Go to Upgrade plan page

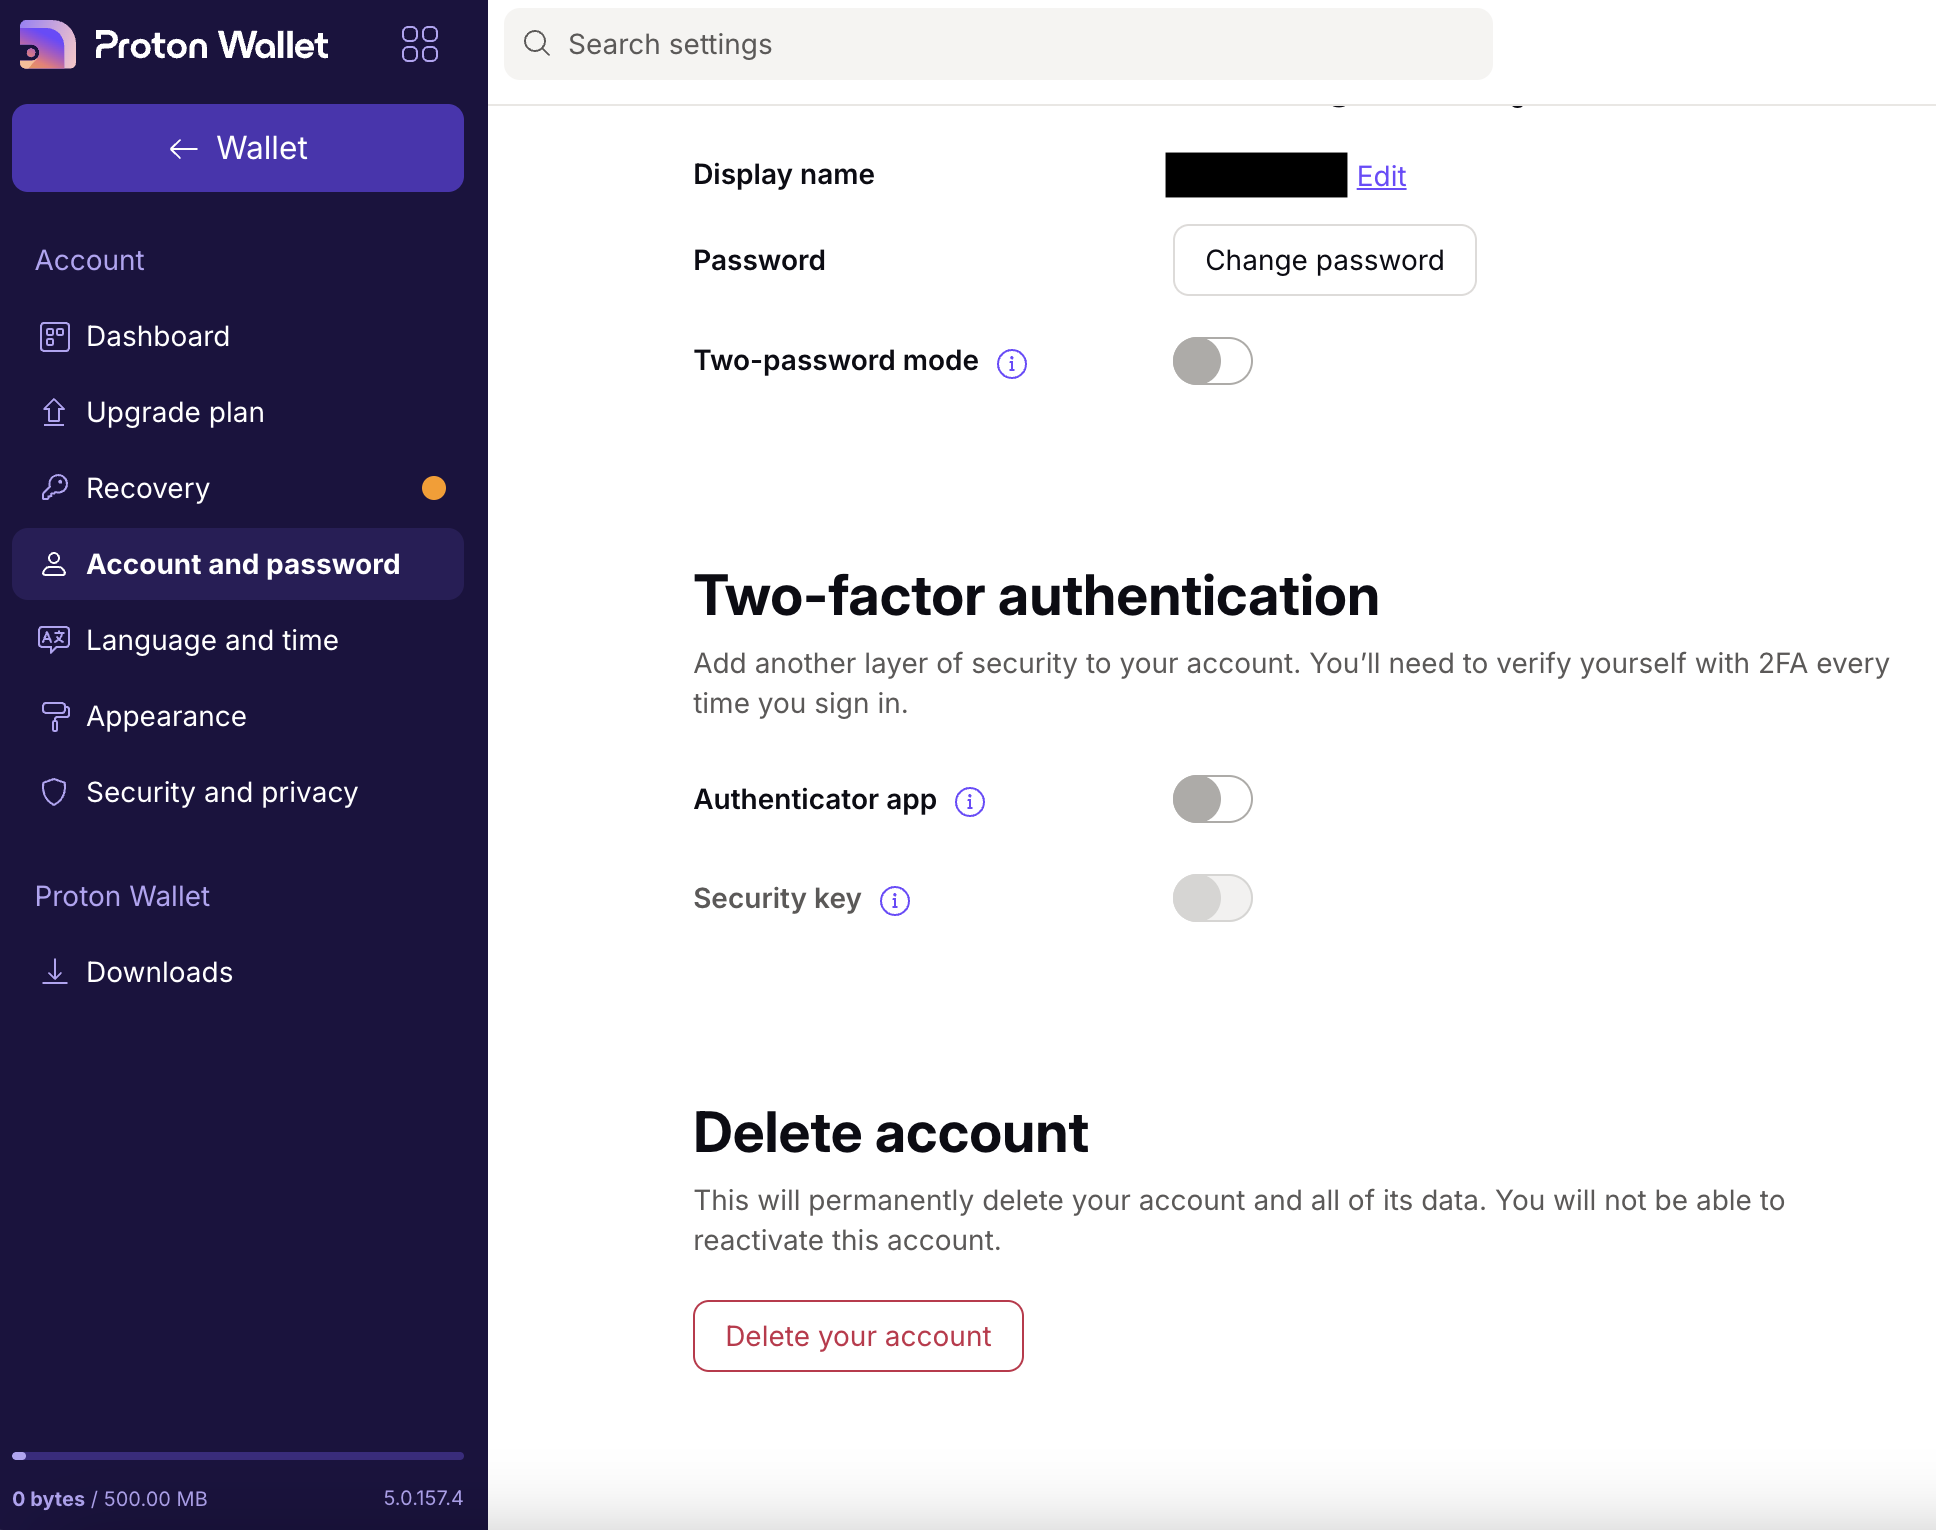[238, 412]
